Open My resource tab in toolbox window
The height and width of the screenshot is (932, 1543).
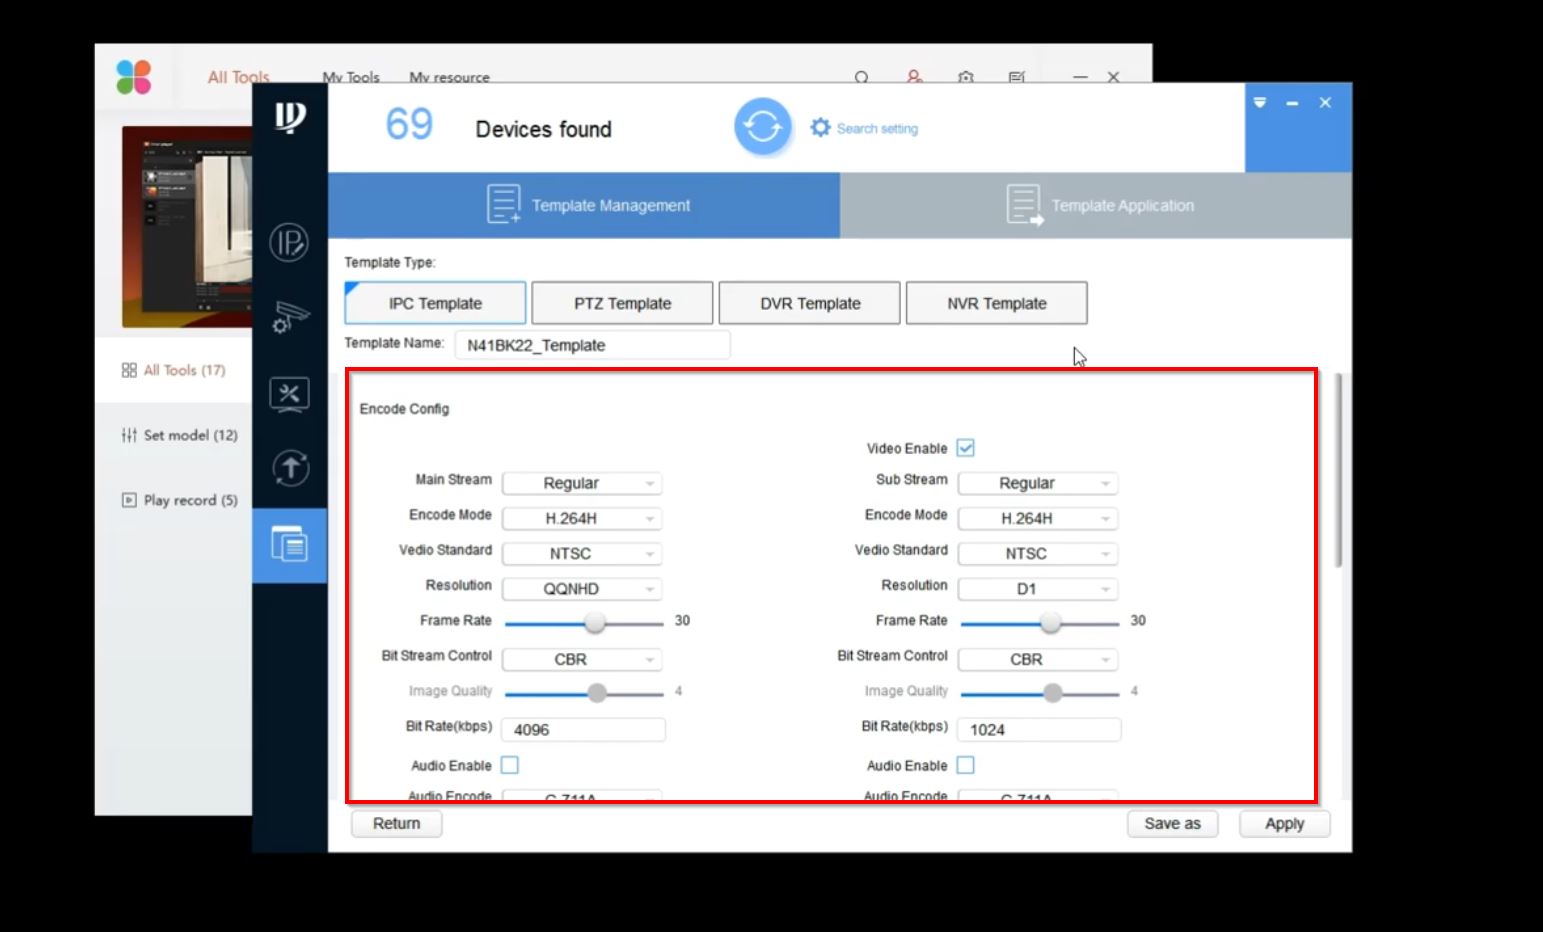coord(449,77)
